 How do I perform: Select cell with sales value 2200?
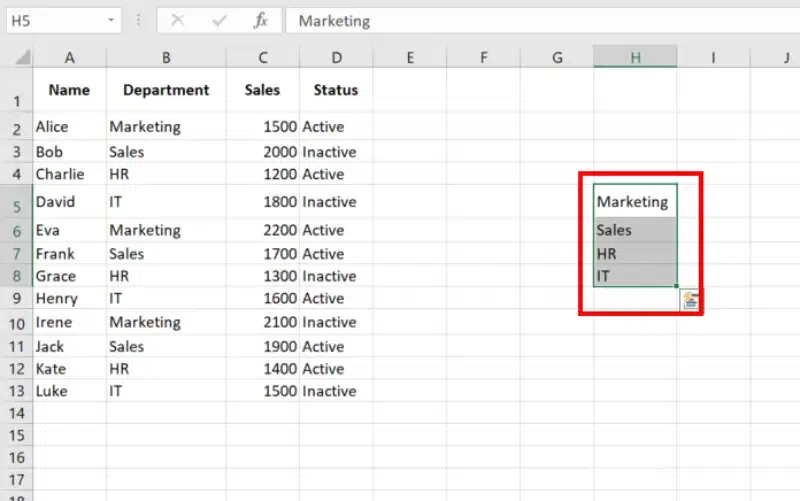tap(262, 230)
